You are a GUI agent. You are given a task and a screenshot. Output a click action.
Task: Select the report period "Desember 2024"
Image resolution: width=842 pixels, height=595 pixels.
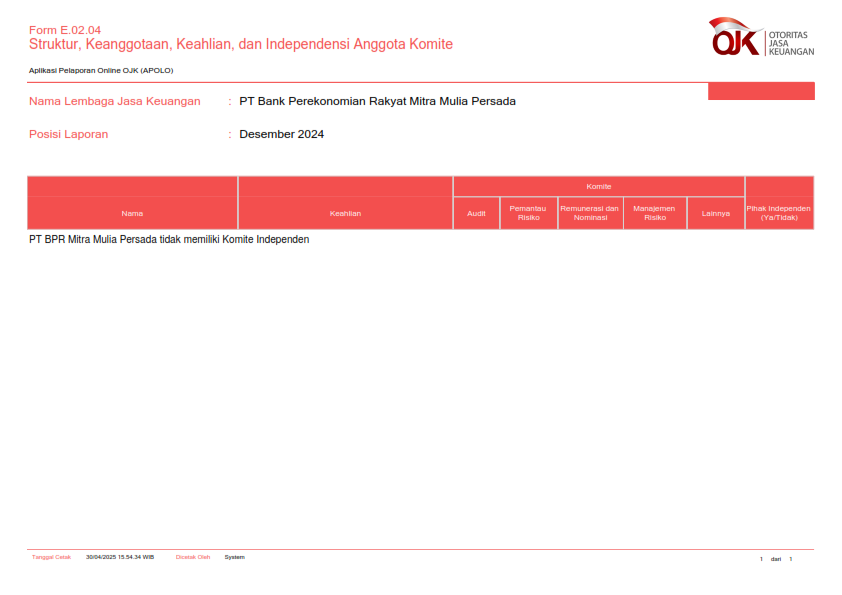coord(281,134)
